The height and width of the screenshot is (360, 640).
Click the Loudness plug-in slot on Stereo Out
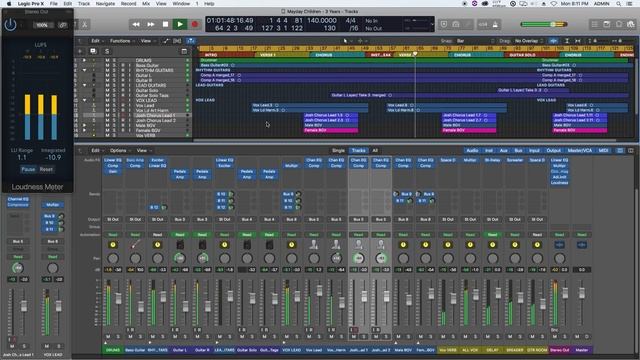coord(560,182)
